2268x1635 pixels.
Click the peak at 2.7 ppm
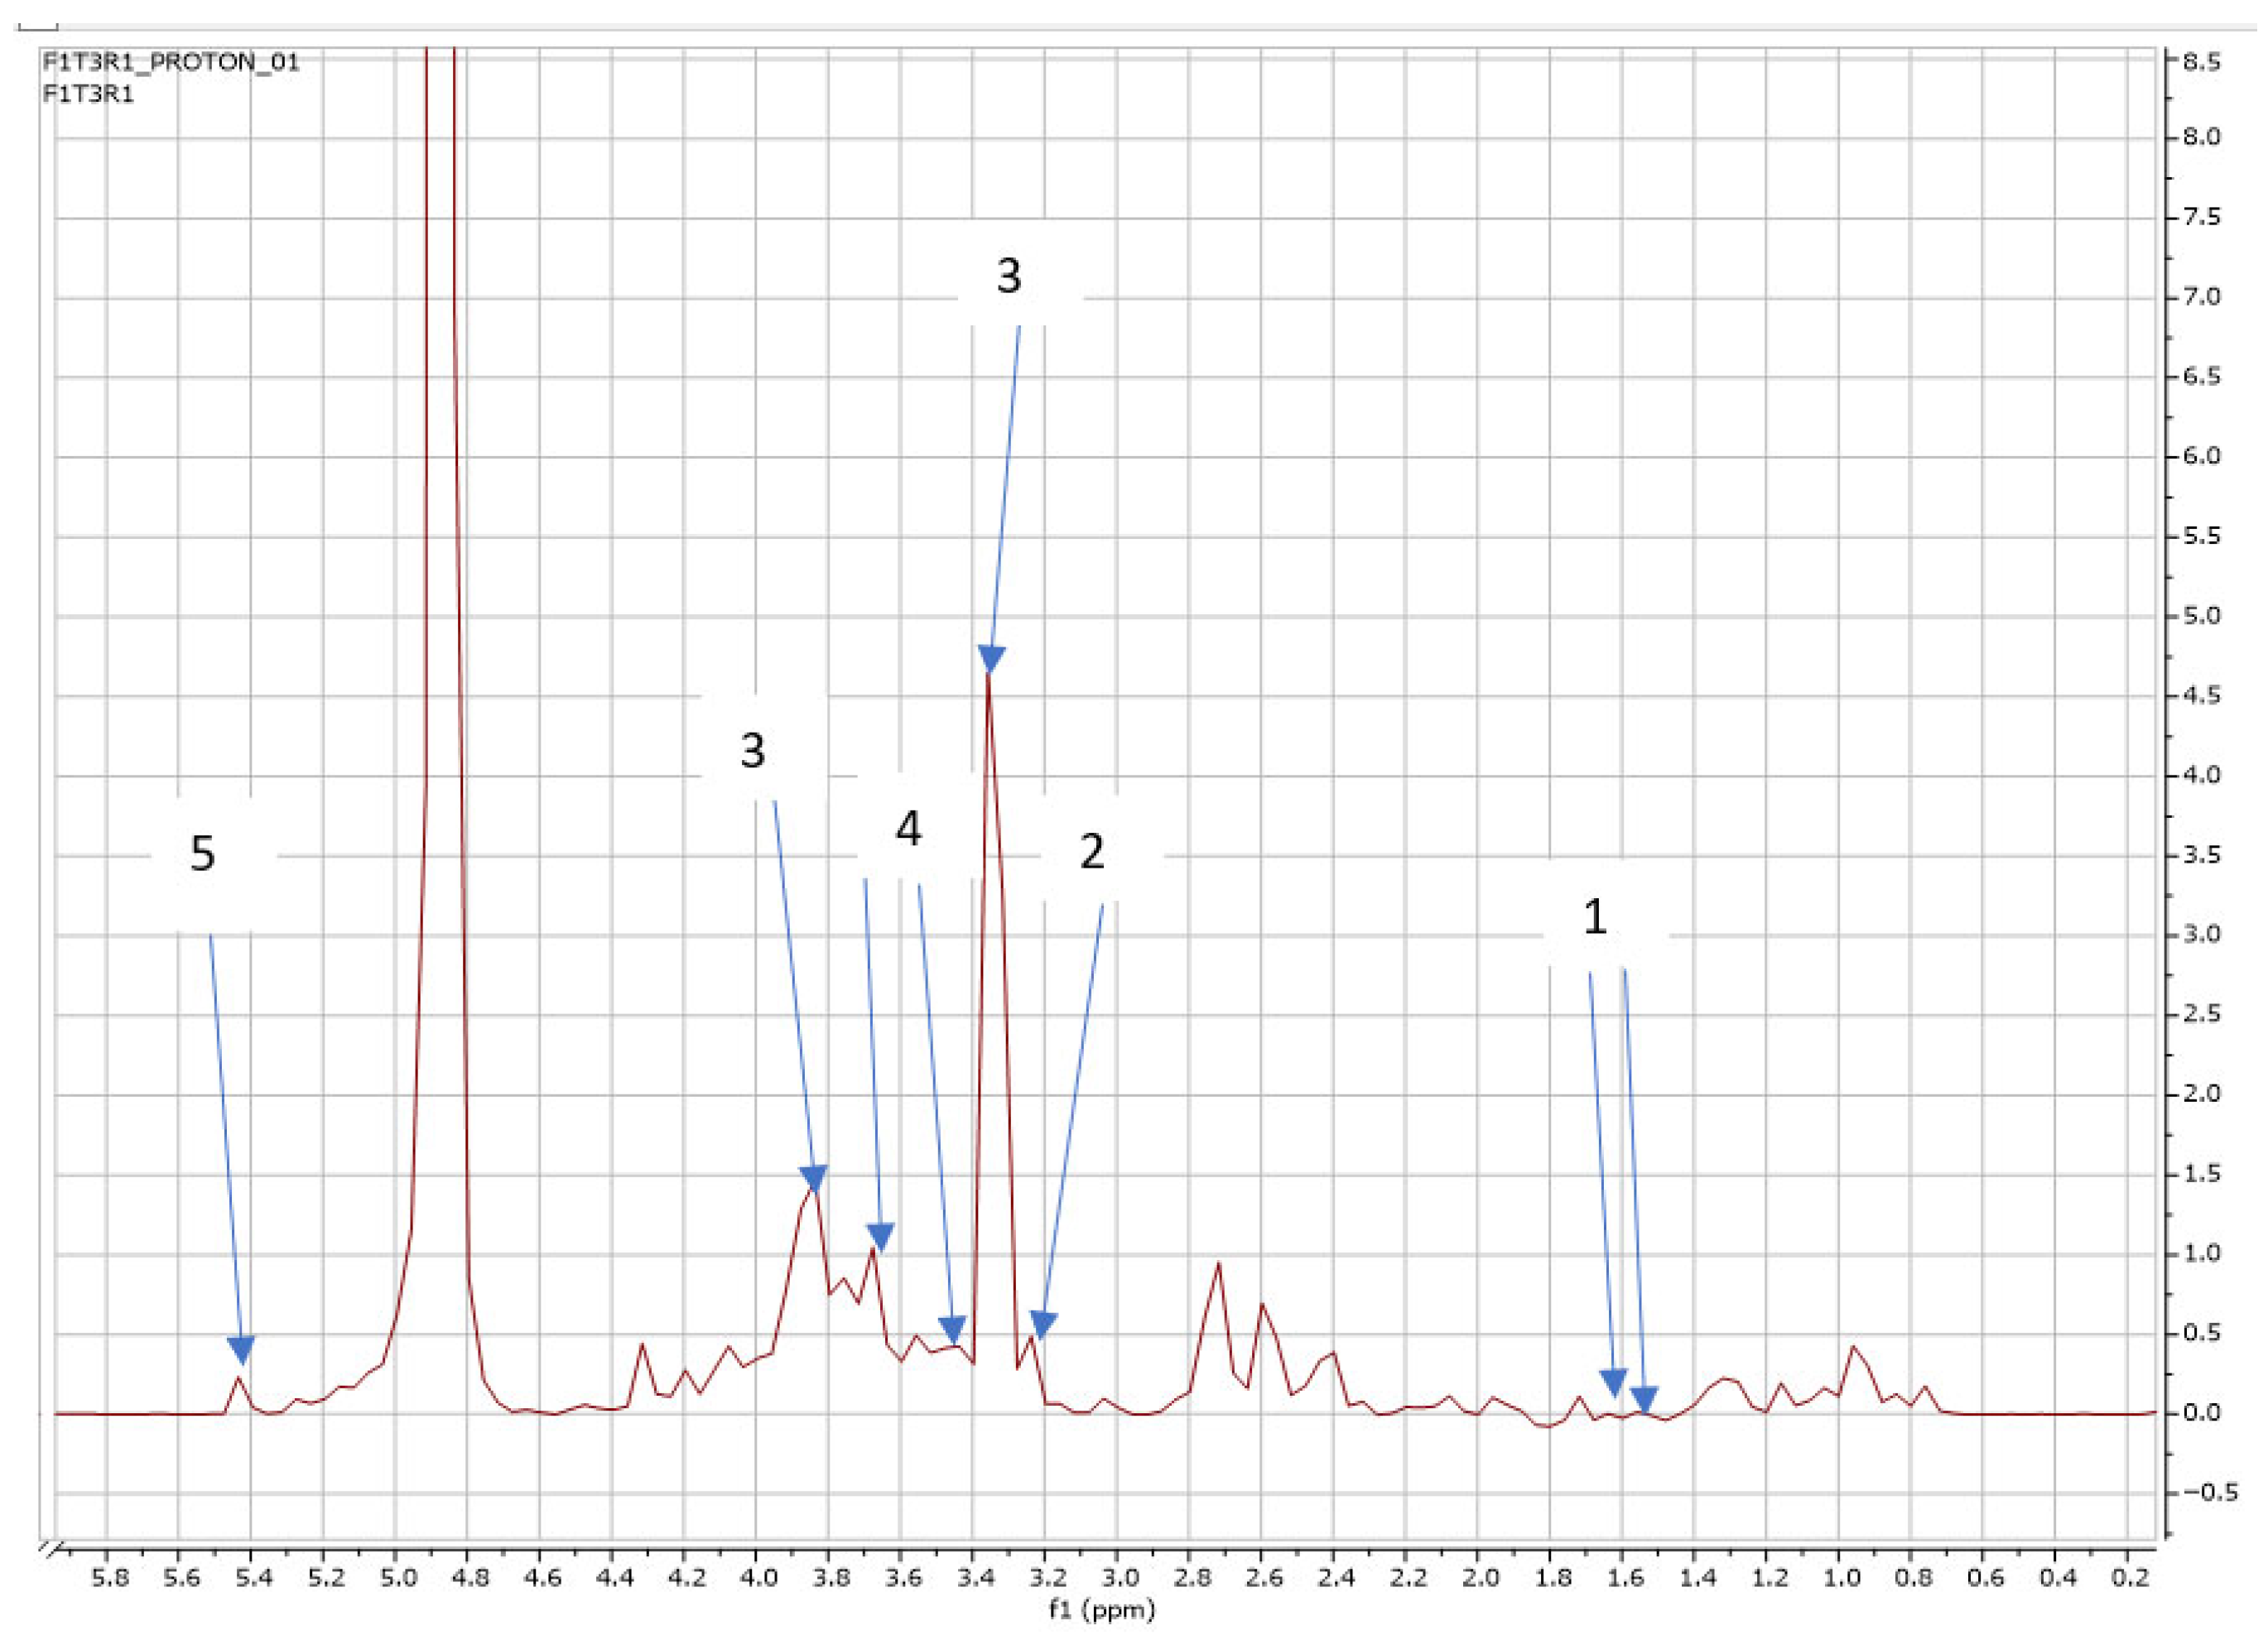coord(1219,1265)
